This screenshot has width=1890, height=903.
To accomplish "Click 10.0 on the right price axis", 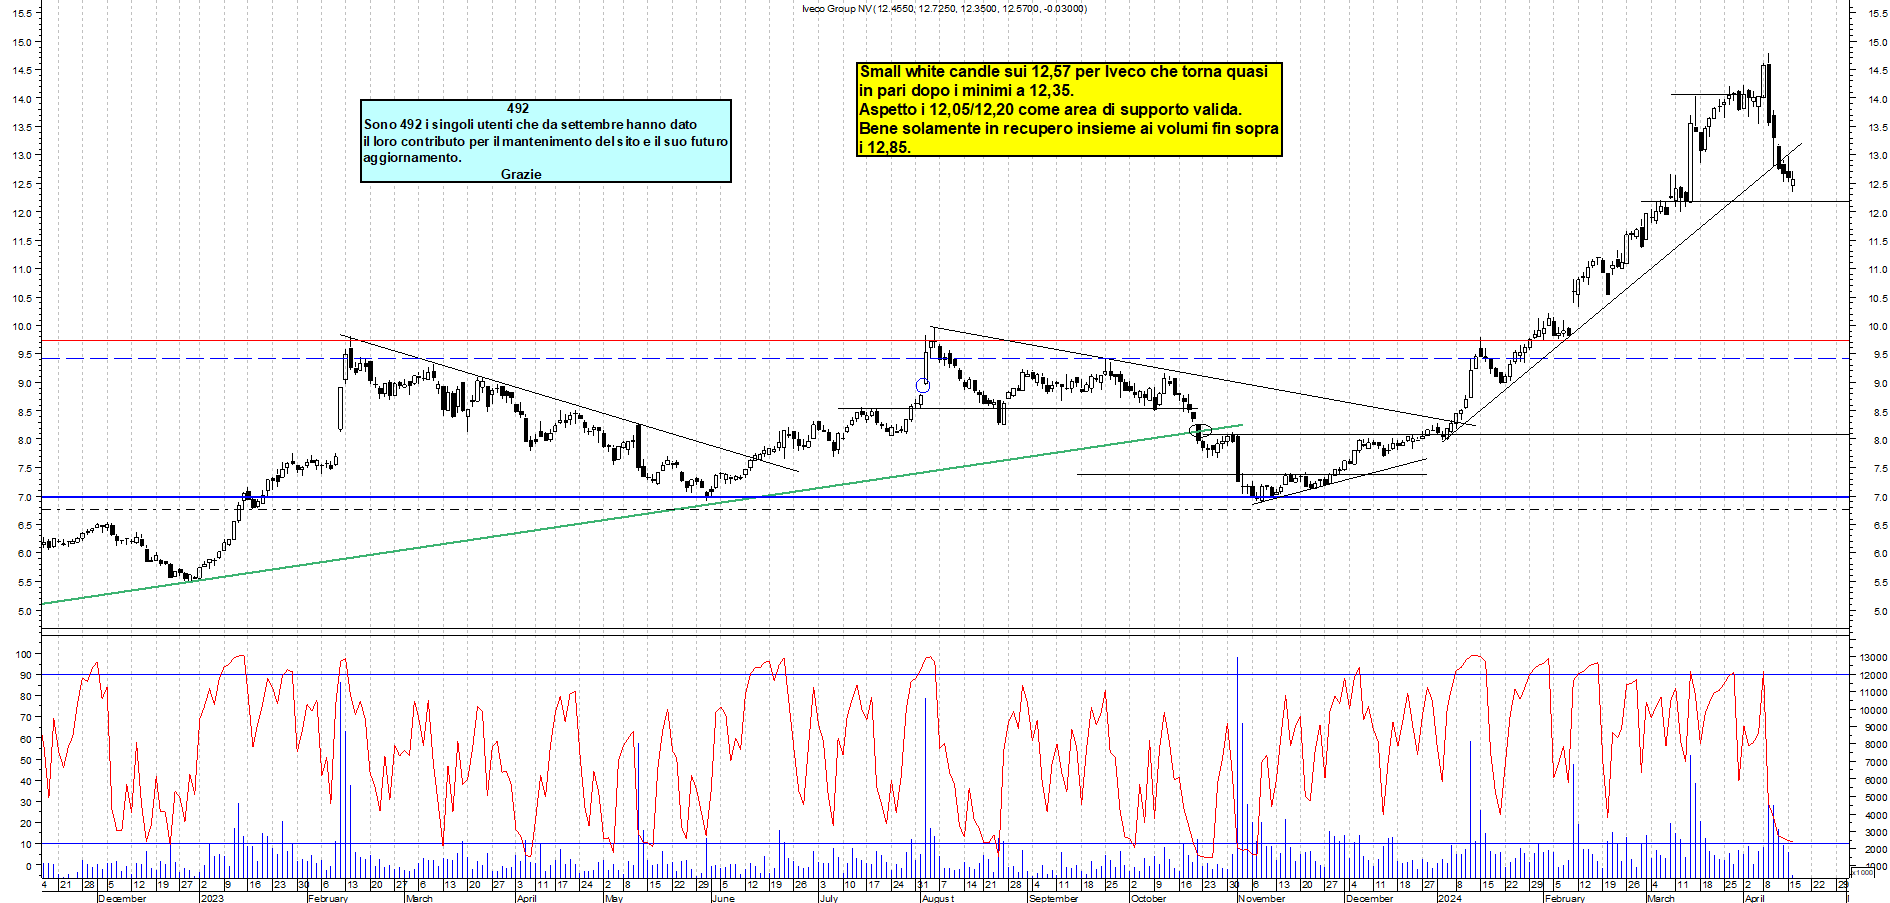I will 1877,326.
